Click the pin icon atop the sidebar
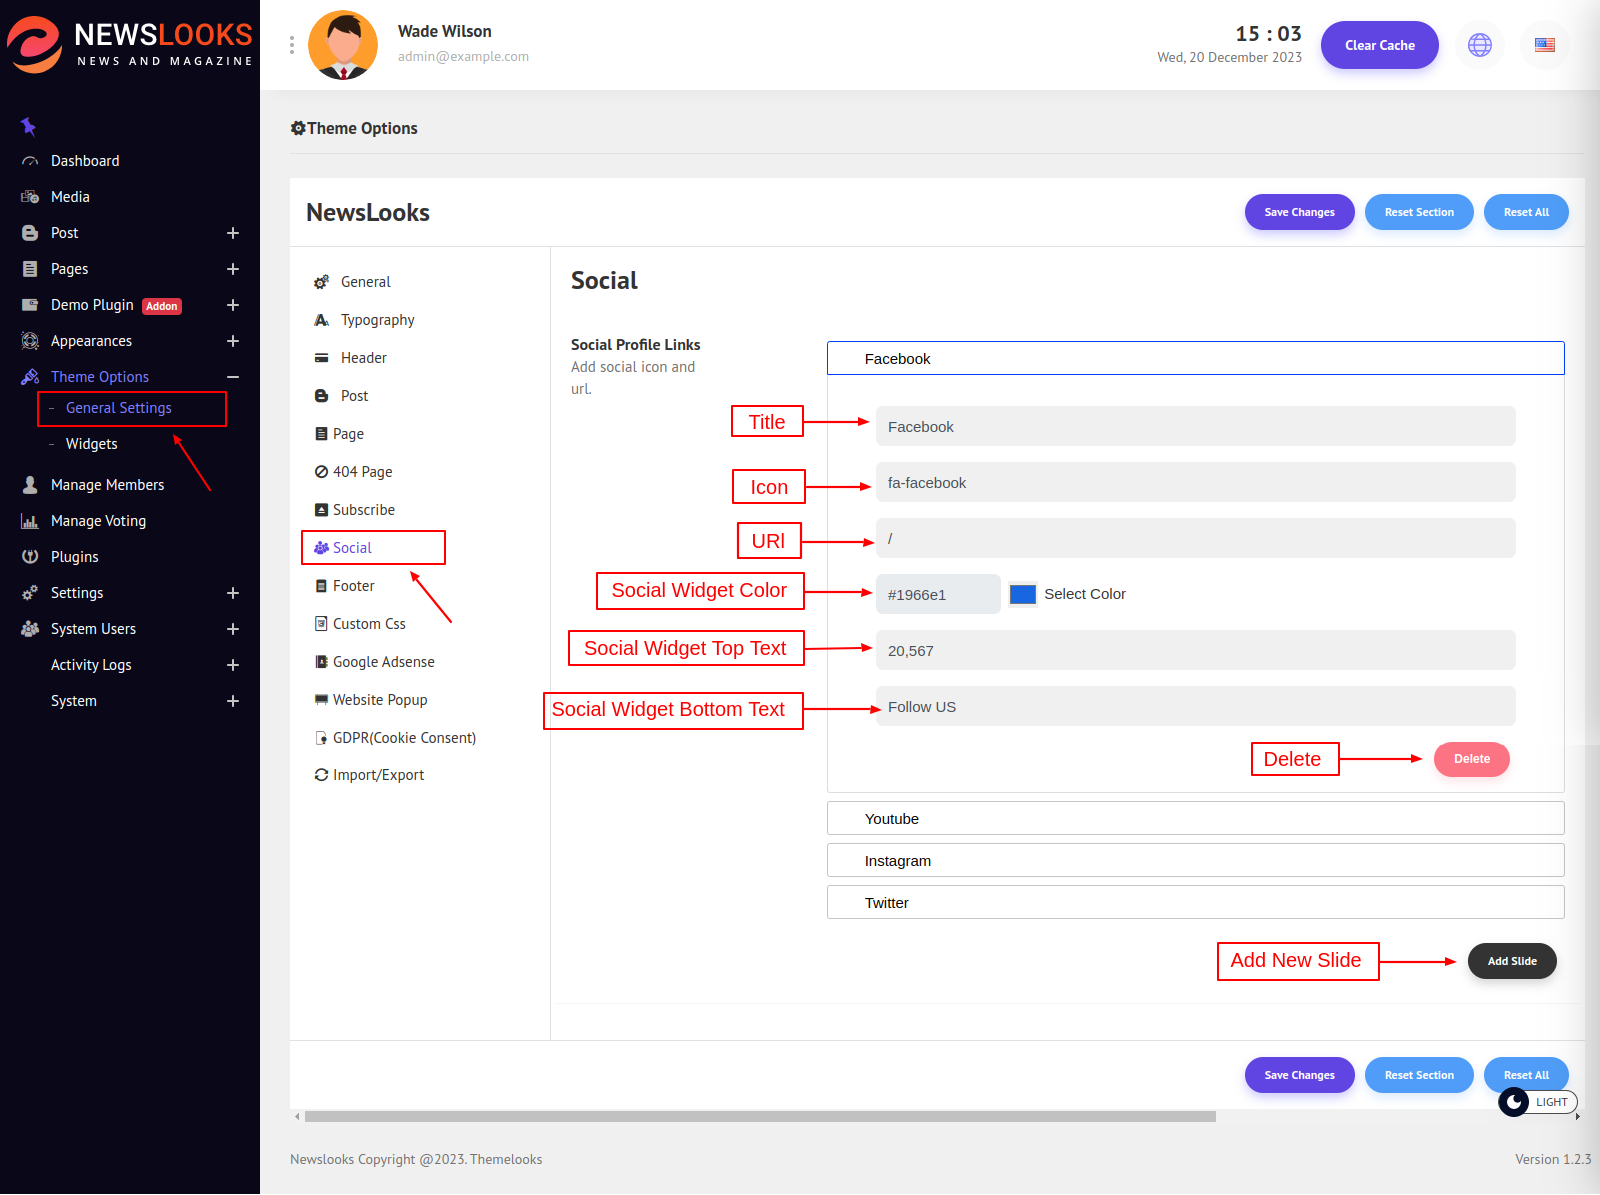Screen dimensions: 1600x1195 (x=28, y=126)
